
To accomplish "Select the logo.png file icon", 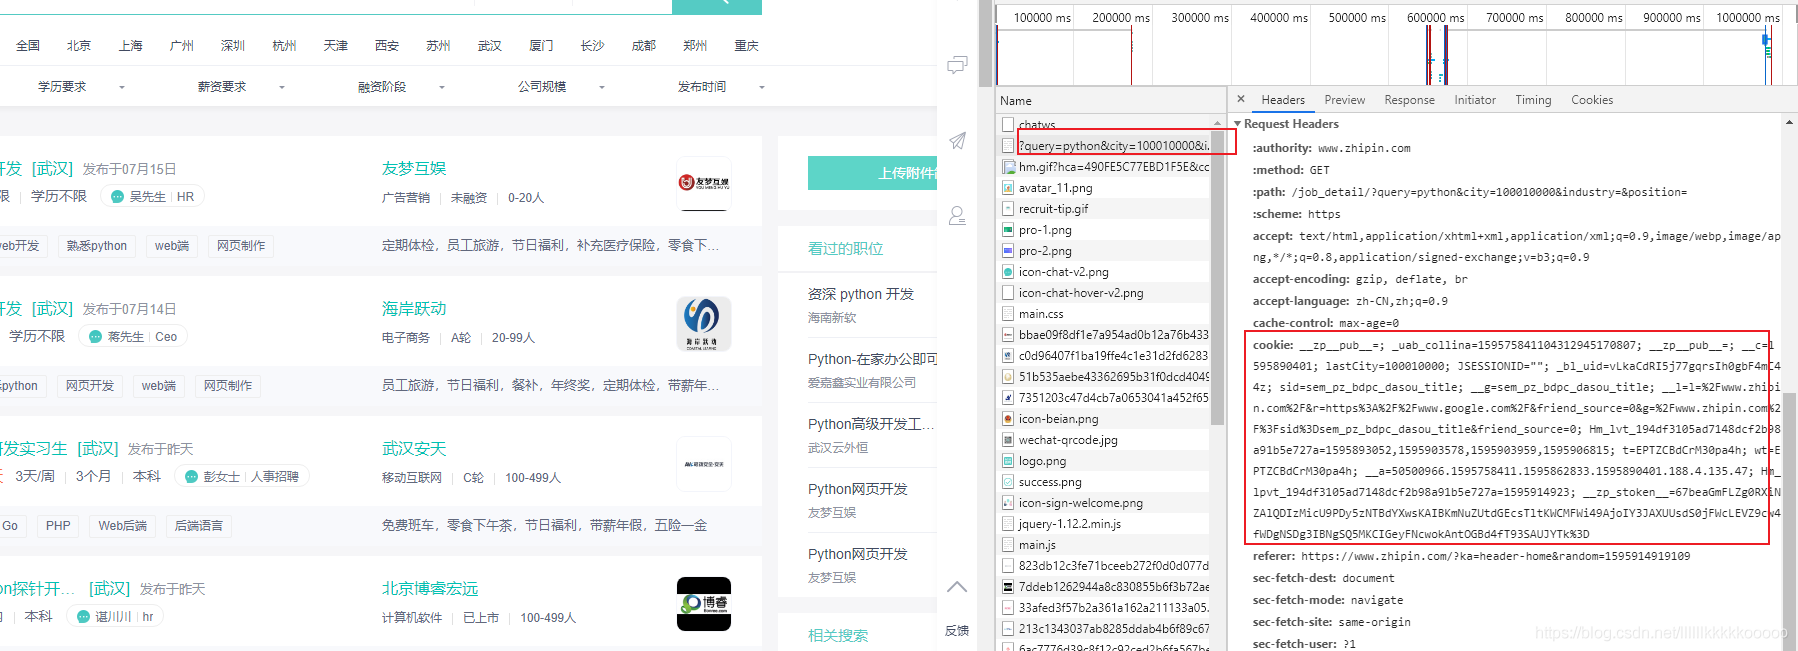I will 1008,461.
